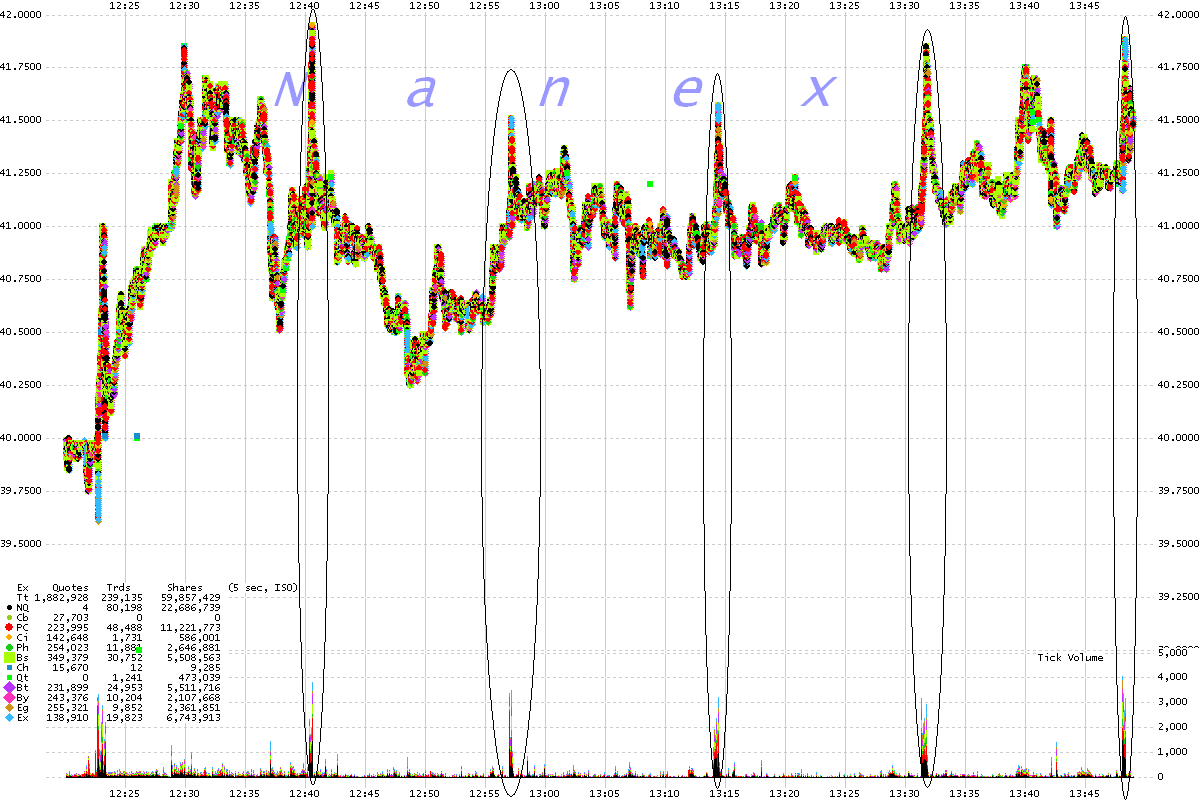Click the isolated green dot near 13:09
The image size is (1200, 800).
pyautogui.click(x=650, y=184)
